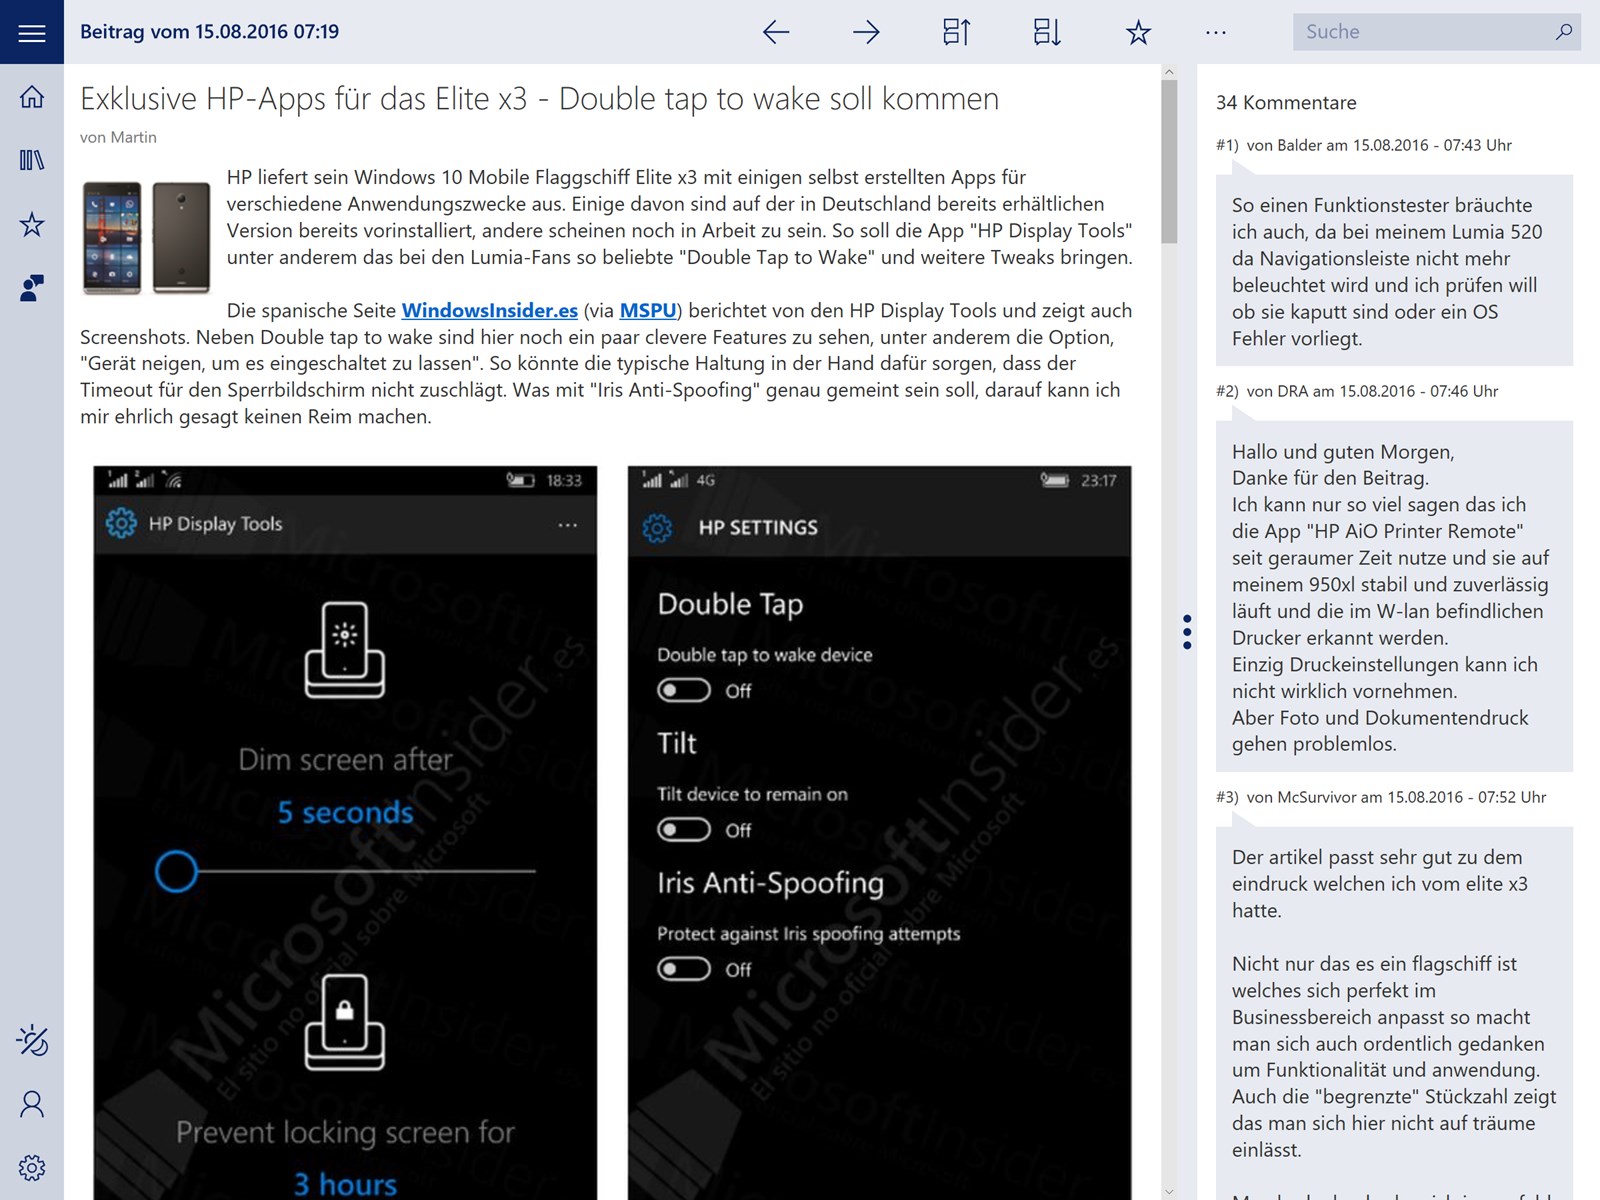Go forward with the right arrow
This screenshot has width=1600, height=1200.
[x=866, y=32]
